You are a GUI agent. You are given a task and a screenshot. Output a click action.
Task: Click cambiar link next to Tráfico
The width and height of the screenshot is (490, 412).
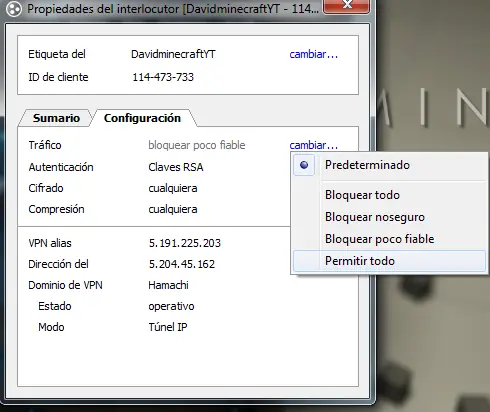[313, 145]
